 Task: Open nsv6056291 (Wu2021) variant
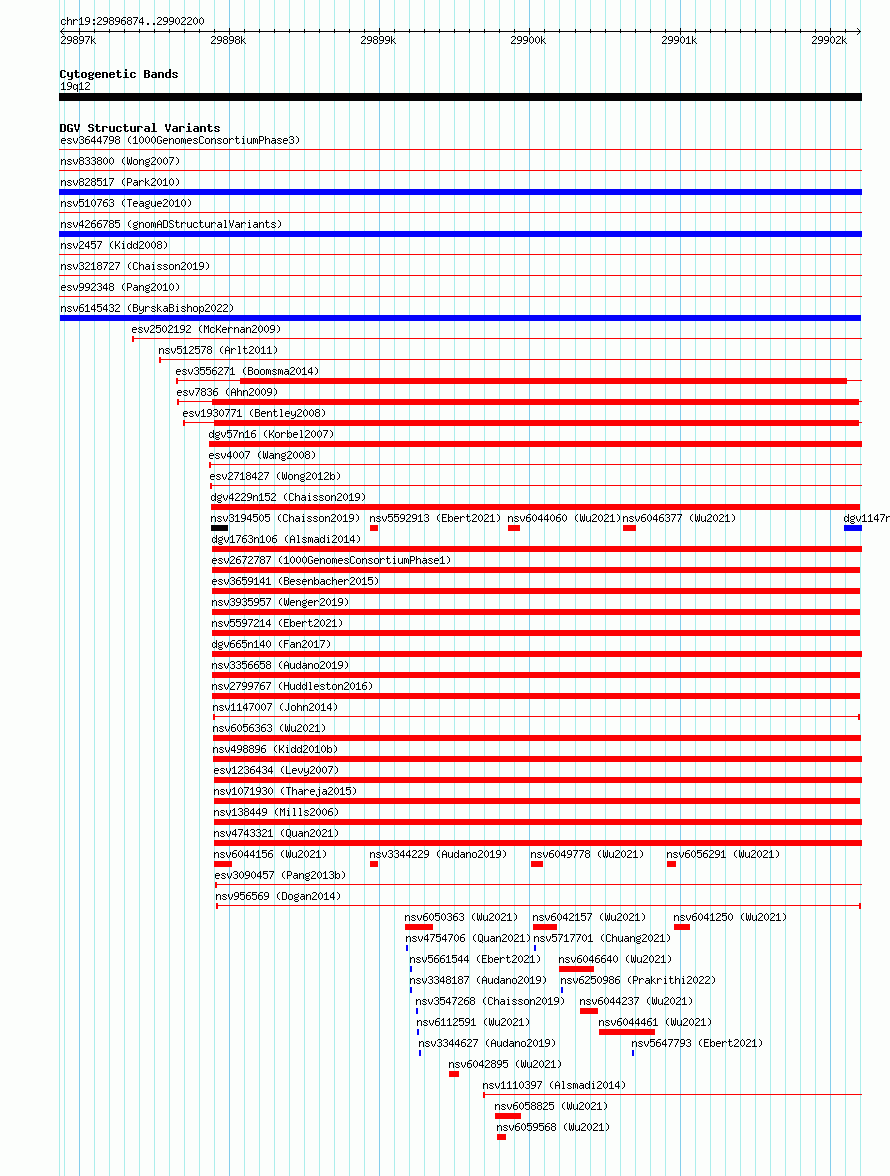[x=723, y=854]
